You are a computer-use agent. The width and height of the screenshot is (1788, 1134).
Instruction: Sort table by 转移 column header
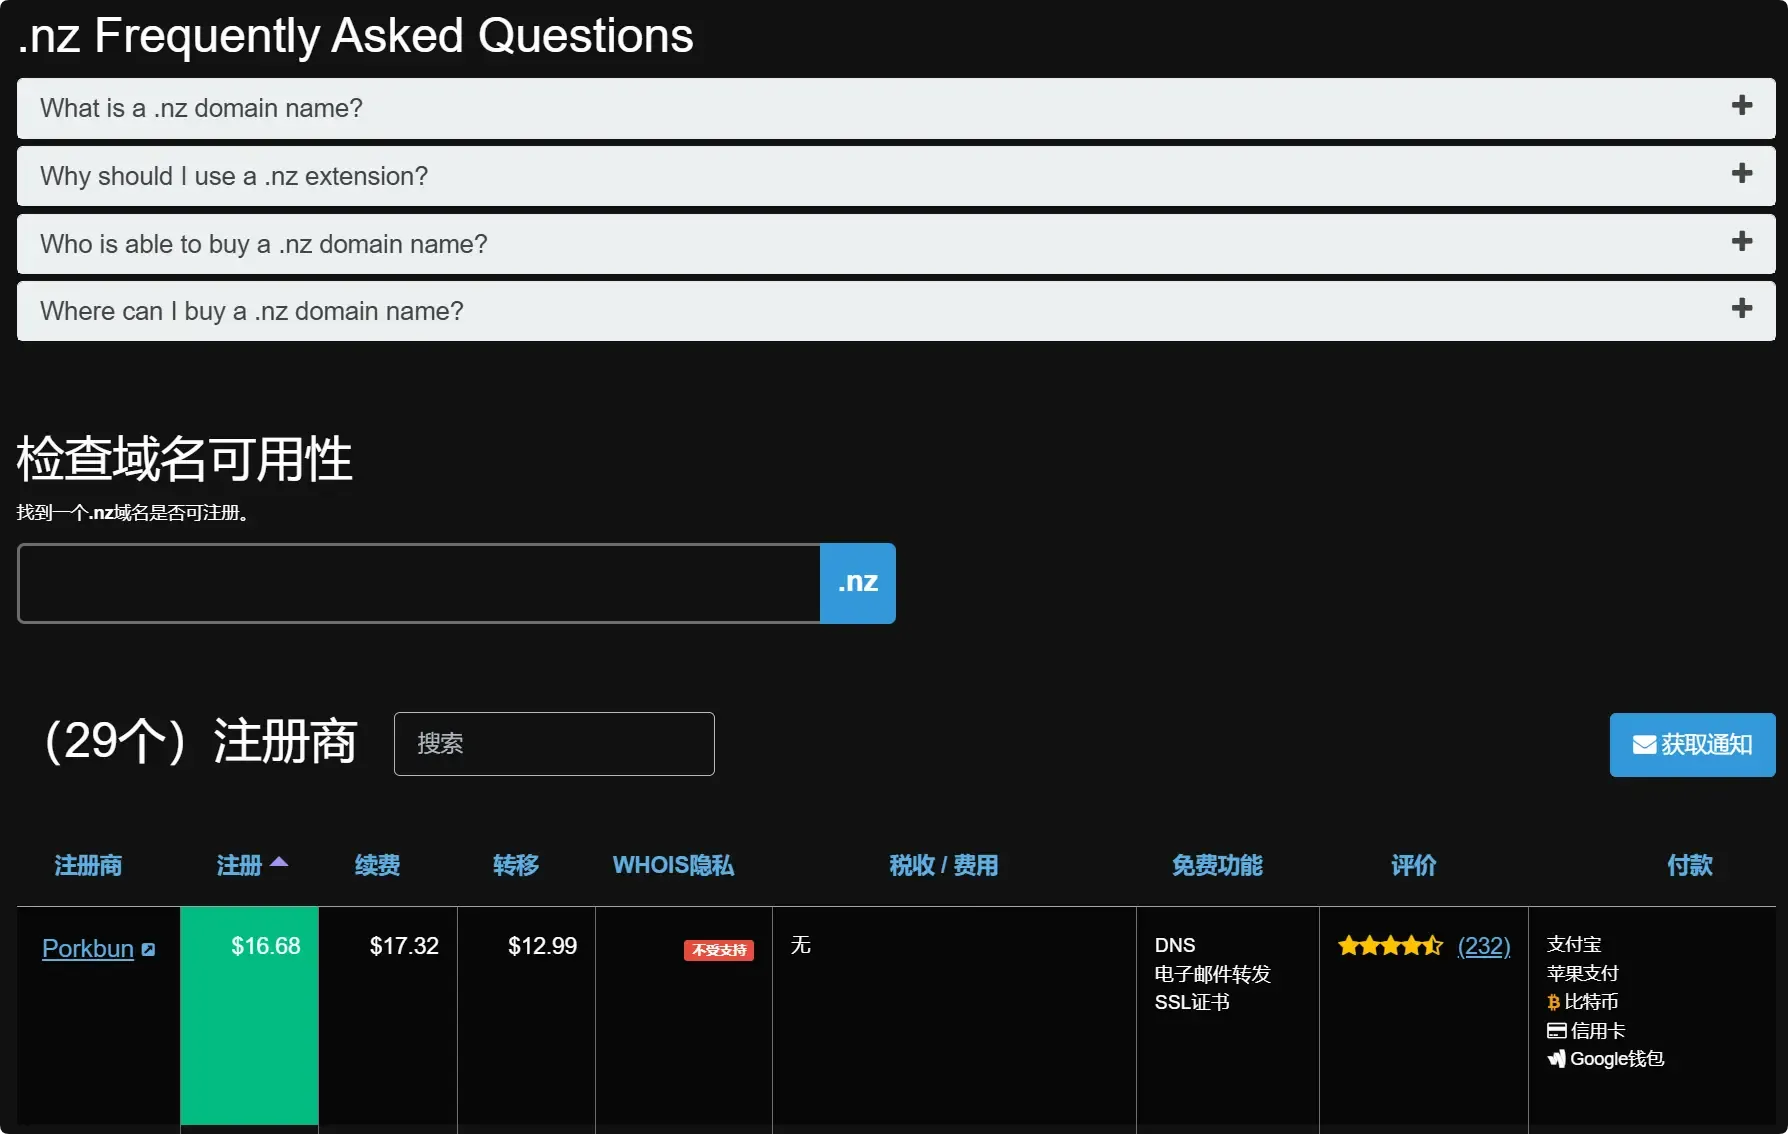tap(516, 865)
